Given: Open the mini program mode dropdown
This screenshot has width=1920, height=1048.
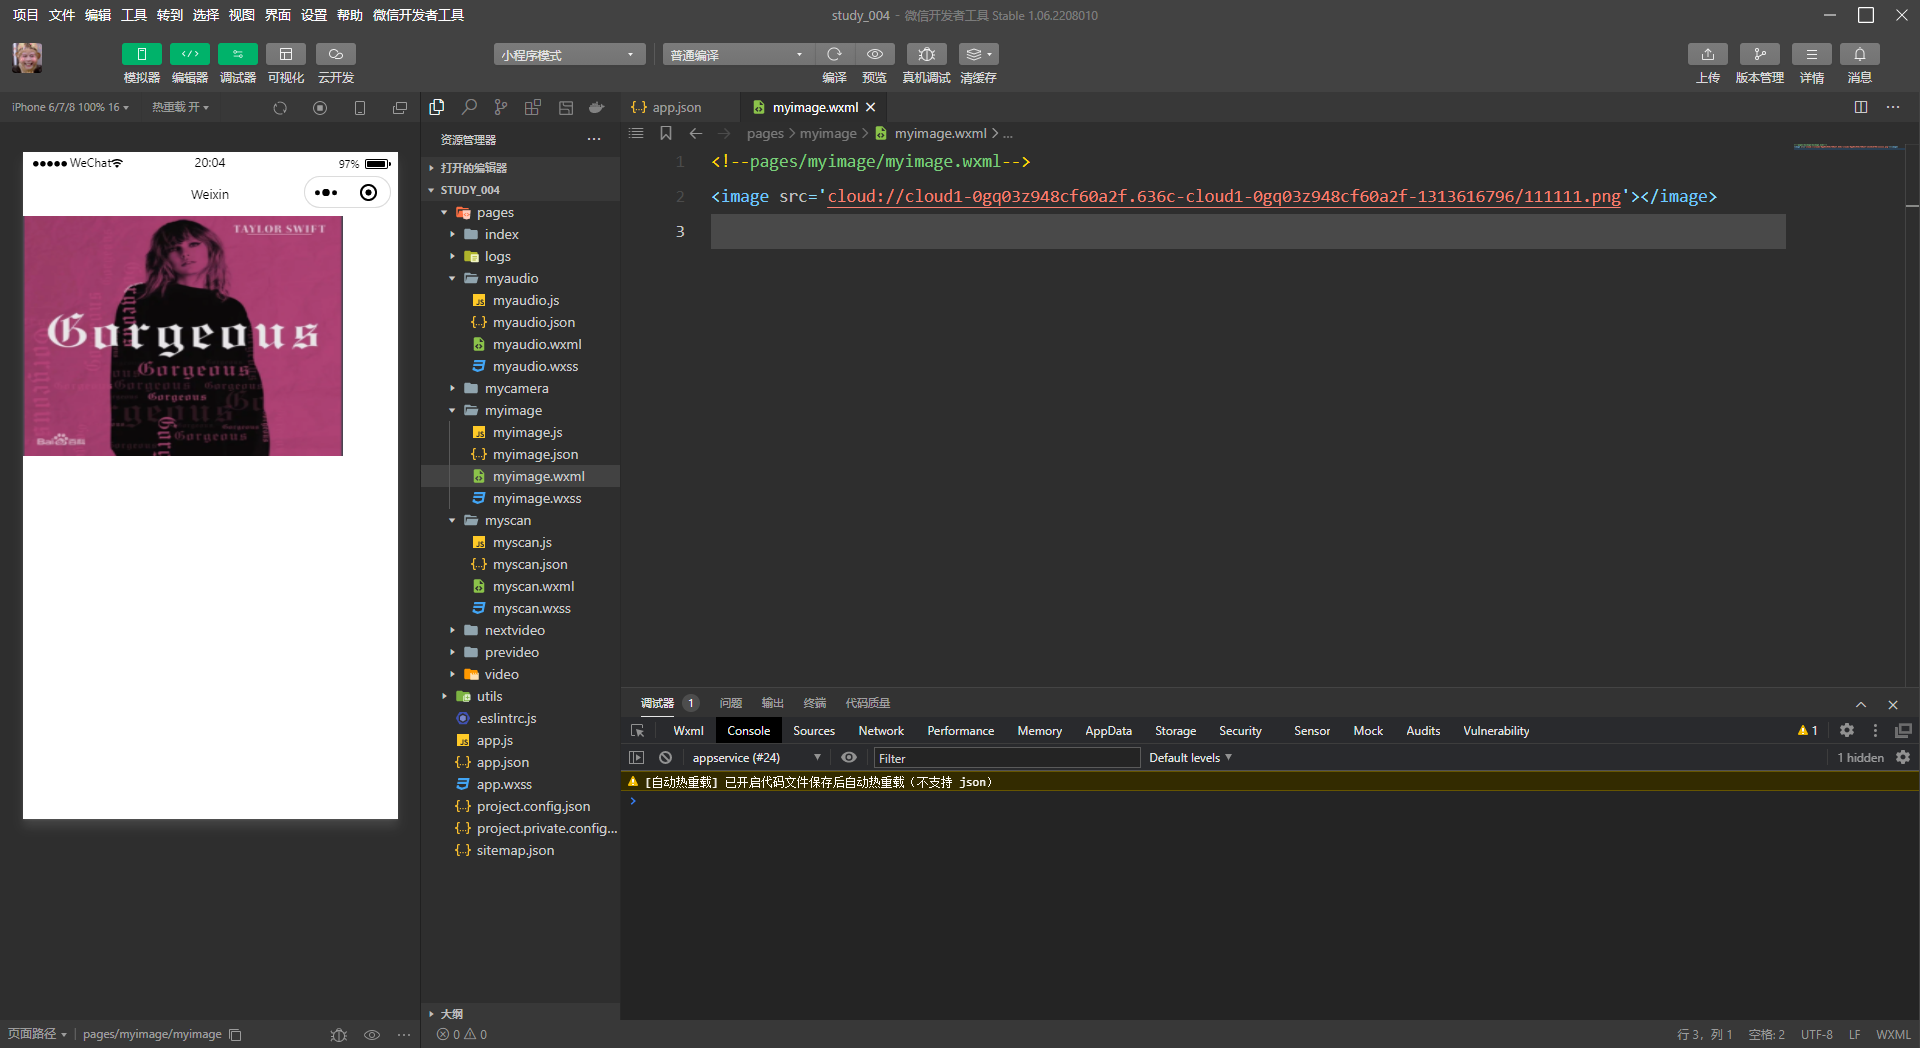Looking at the screenshot, I should (569, 55).
